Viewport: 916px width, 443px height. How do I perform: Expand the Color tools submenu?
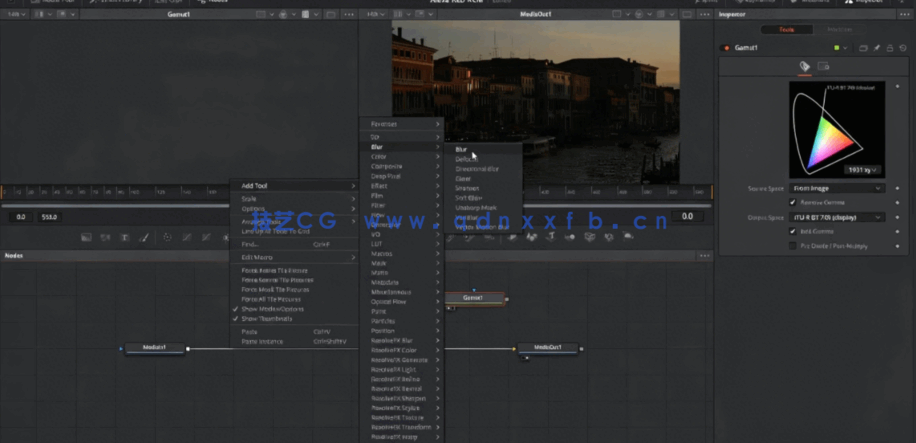click(x=402, y=157)
